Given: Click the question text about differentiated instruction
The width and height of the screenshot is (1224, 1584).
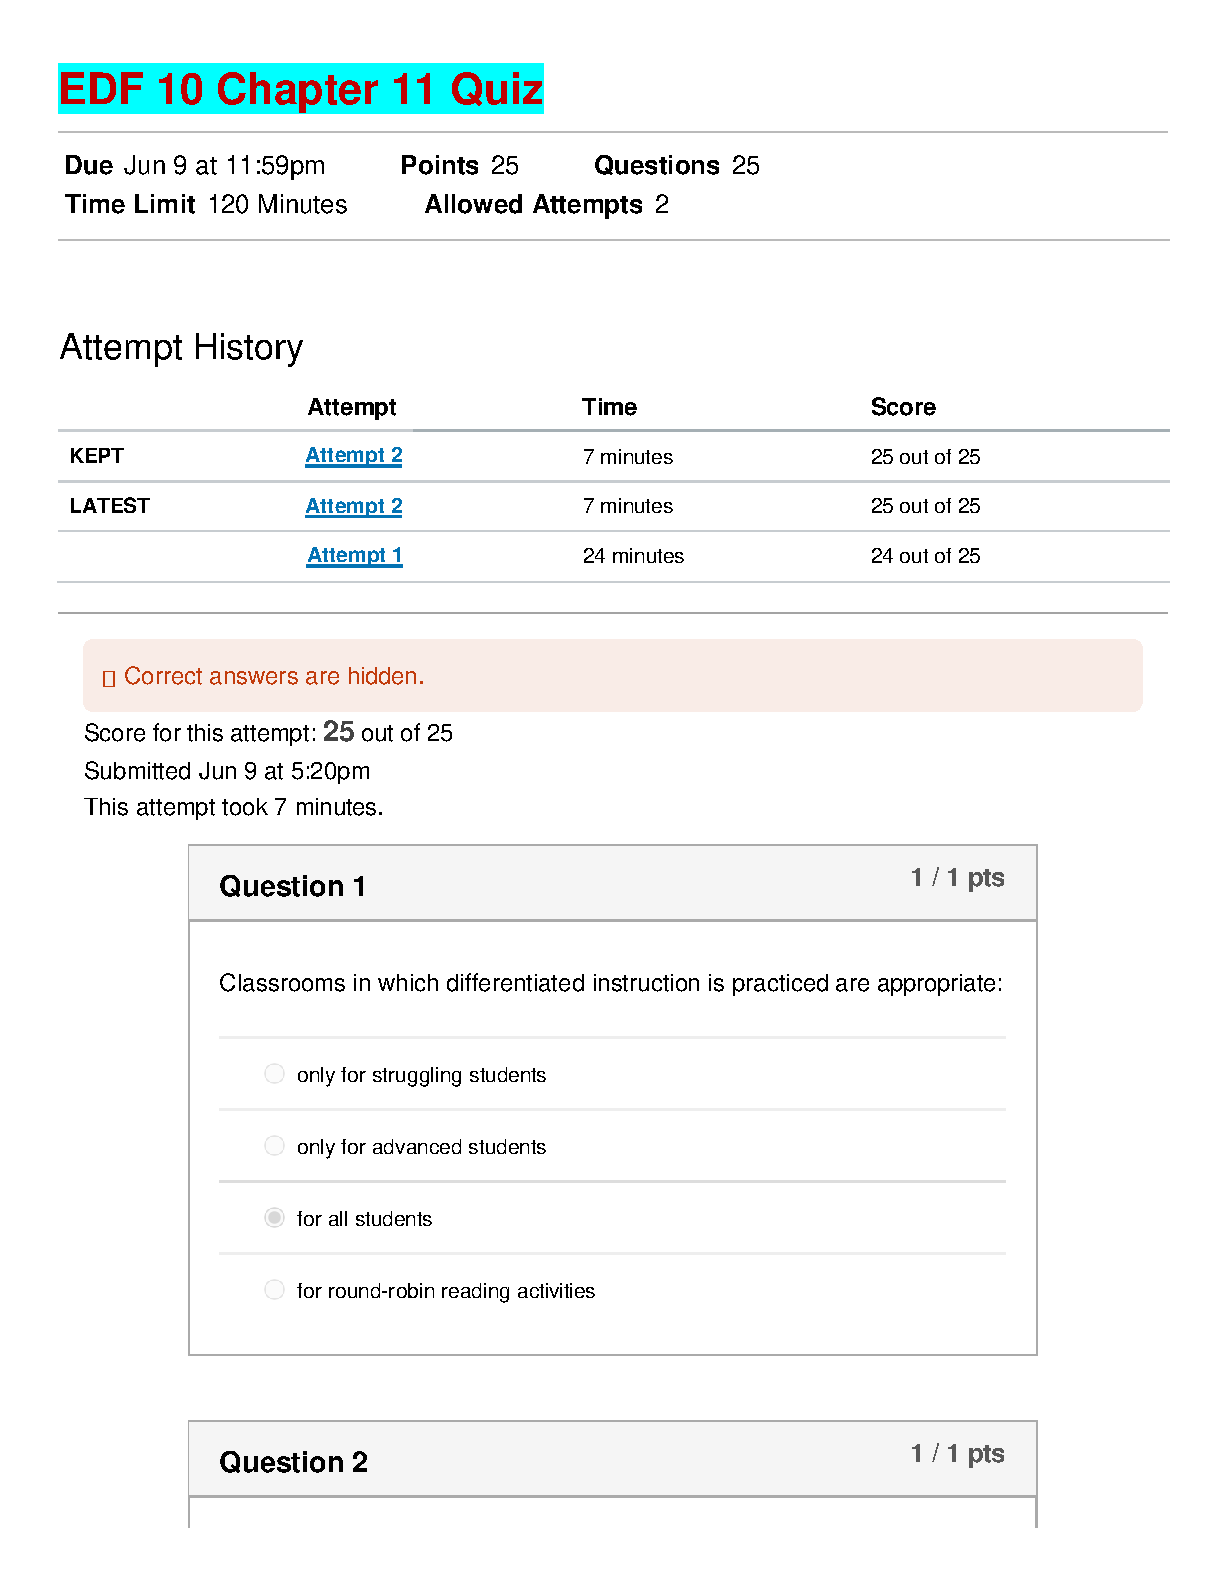Looking at the screenshot, I should pyautogui.click(x=611, y=983).
